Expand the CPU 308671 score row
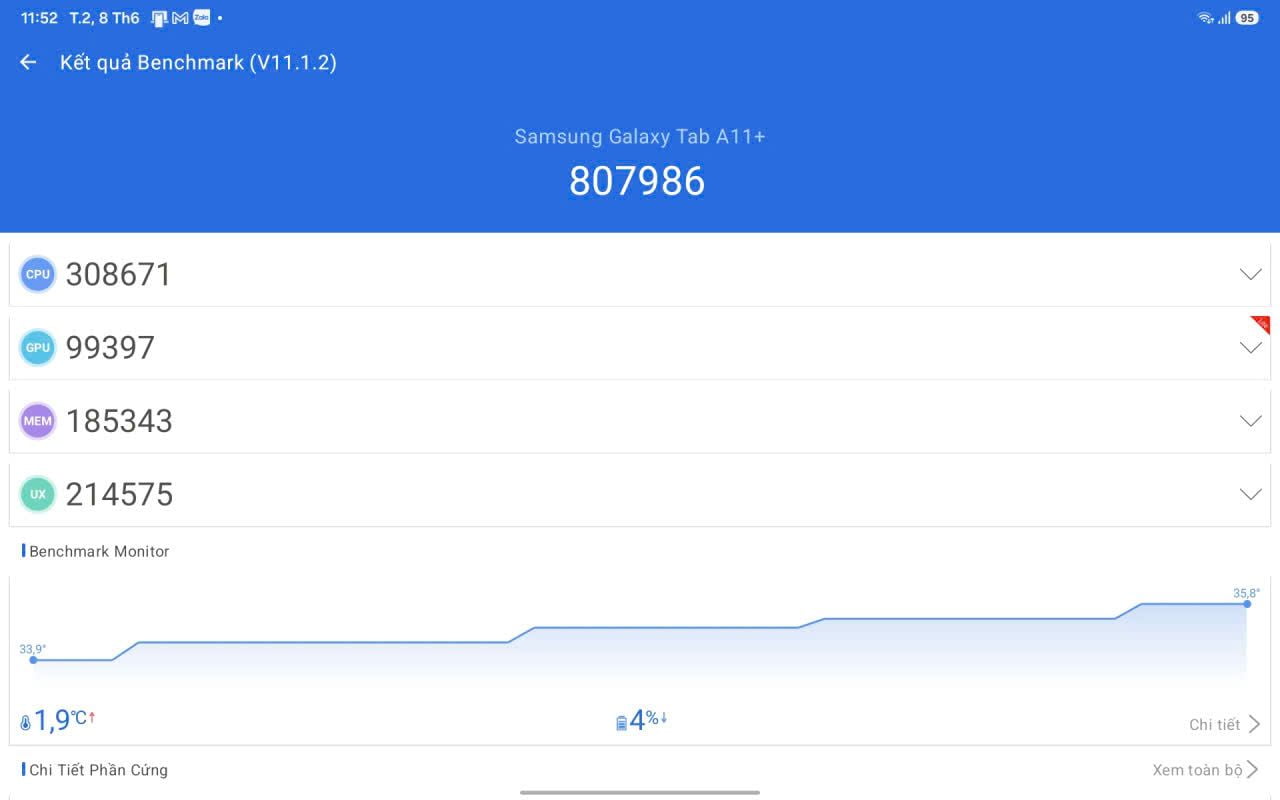Viewport: 1280px width, 800px height. pos(640,274)
